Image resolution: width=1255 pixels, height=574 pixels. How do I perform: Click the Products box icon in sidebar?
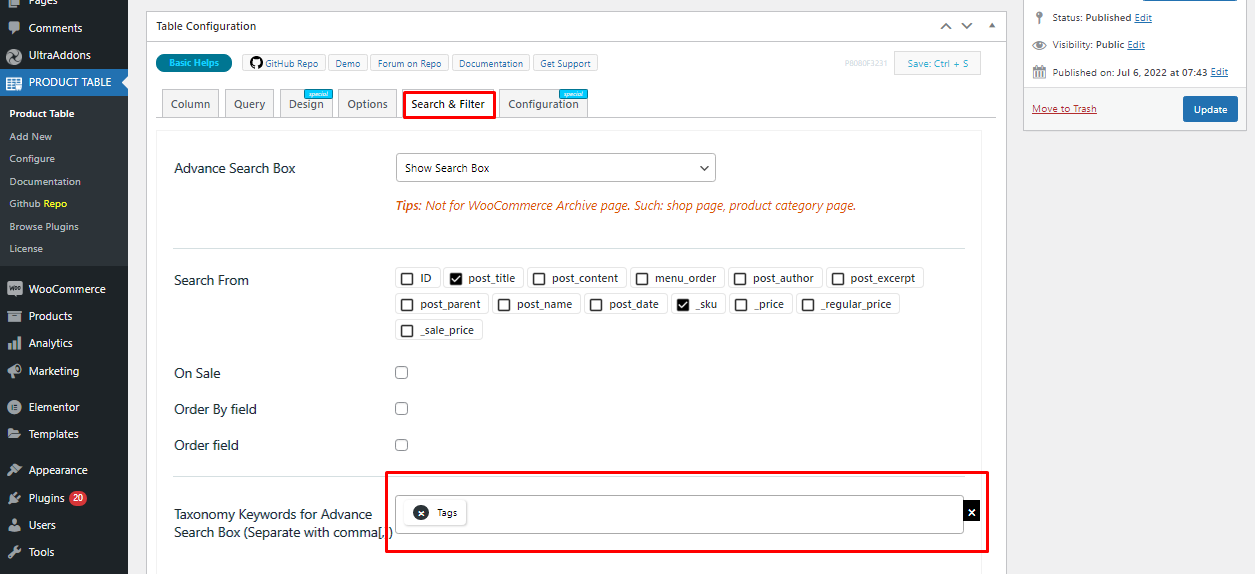(14, 316)
